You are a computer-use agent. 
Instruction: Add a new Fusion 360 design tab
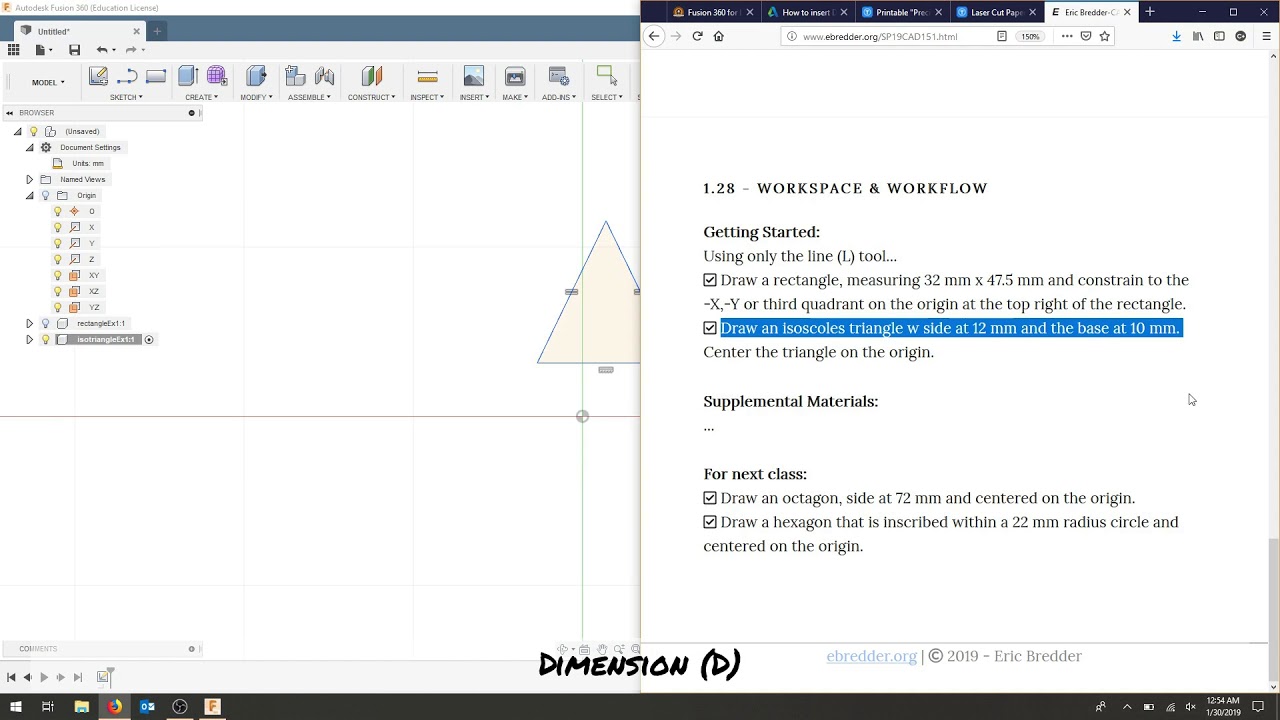[x=157, y=31]
